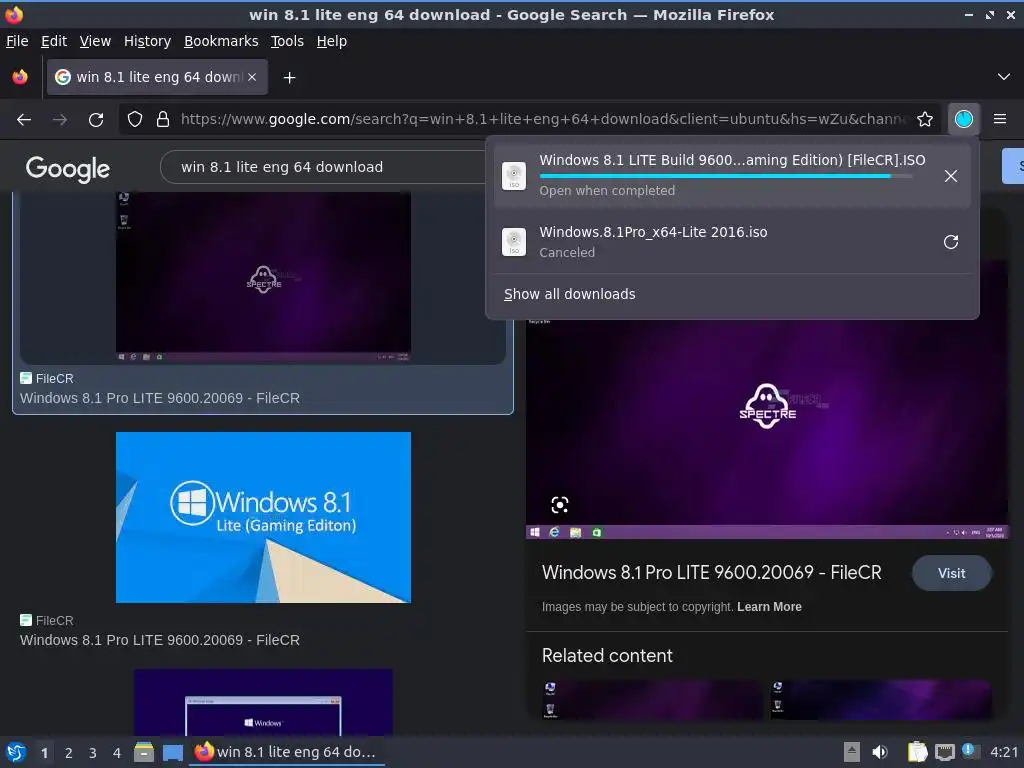Open the network connection tray icon
Viewport: 1024px width, 768px height.
[944, 753]
